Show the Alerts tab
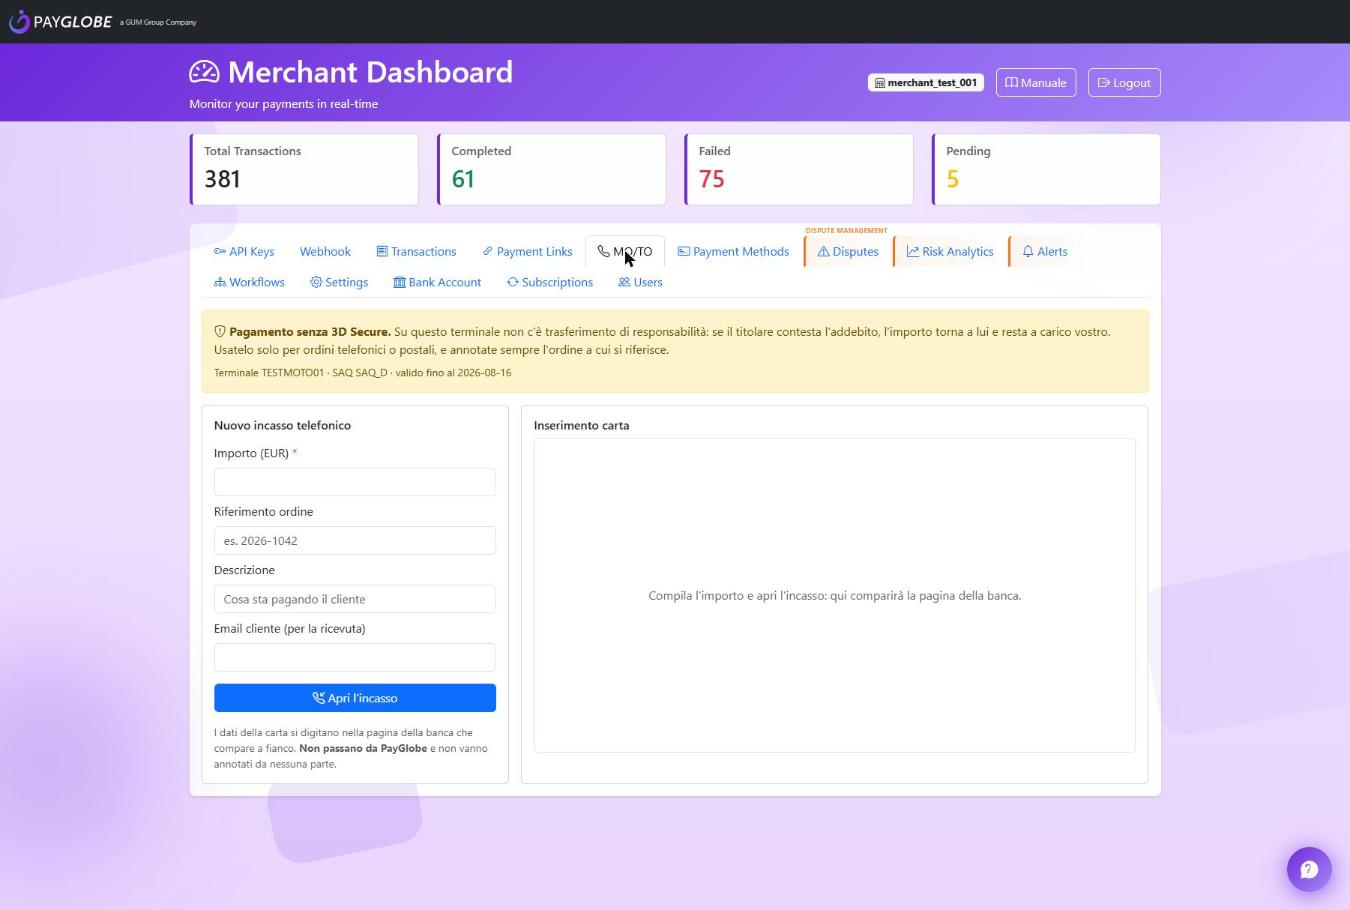Image resolution: width=1350 pixels, height=910 pixels. [1044, 252]
